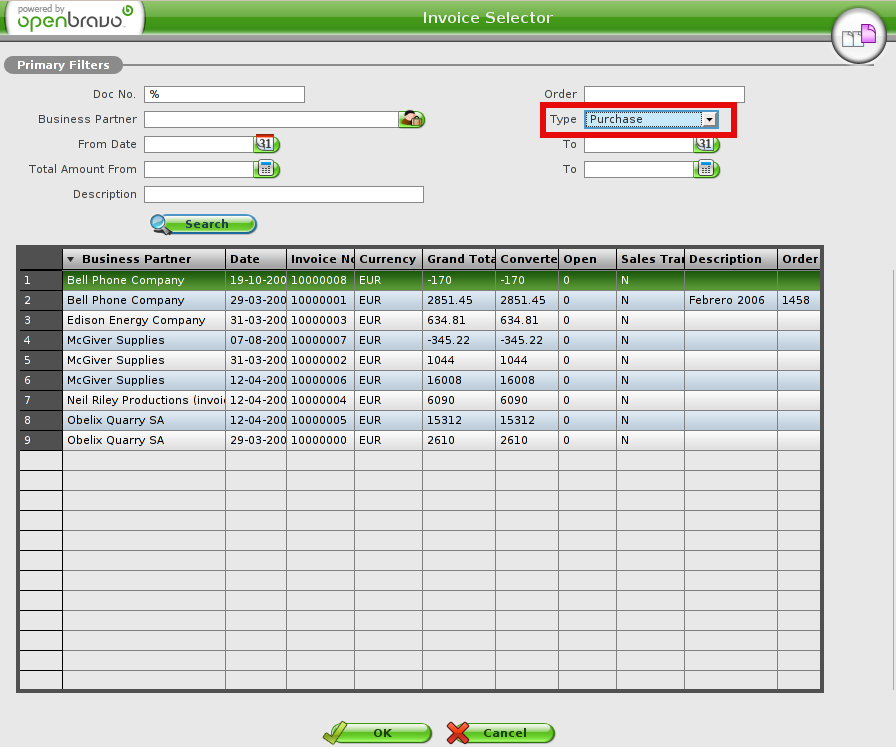Sort by the Business Partner column header

[136, 259]
